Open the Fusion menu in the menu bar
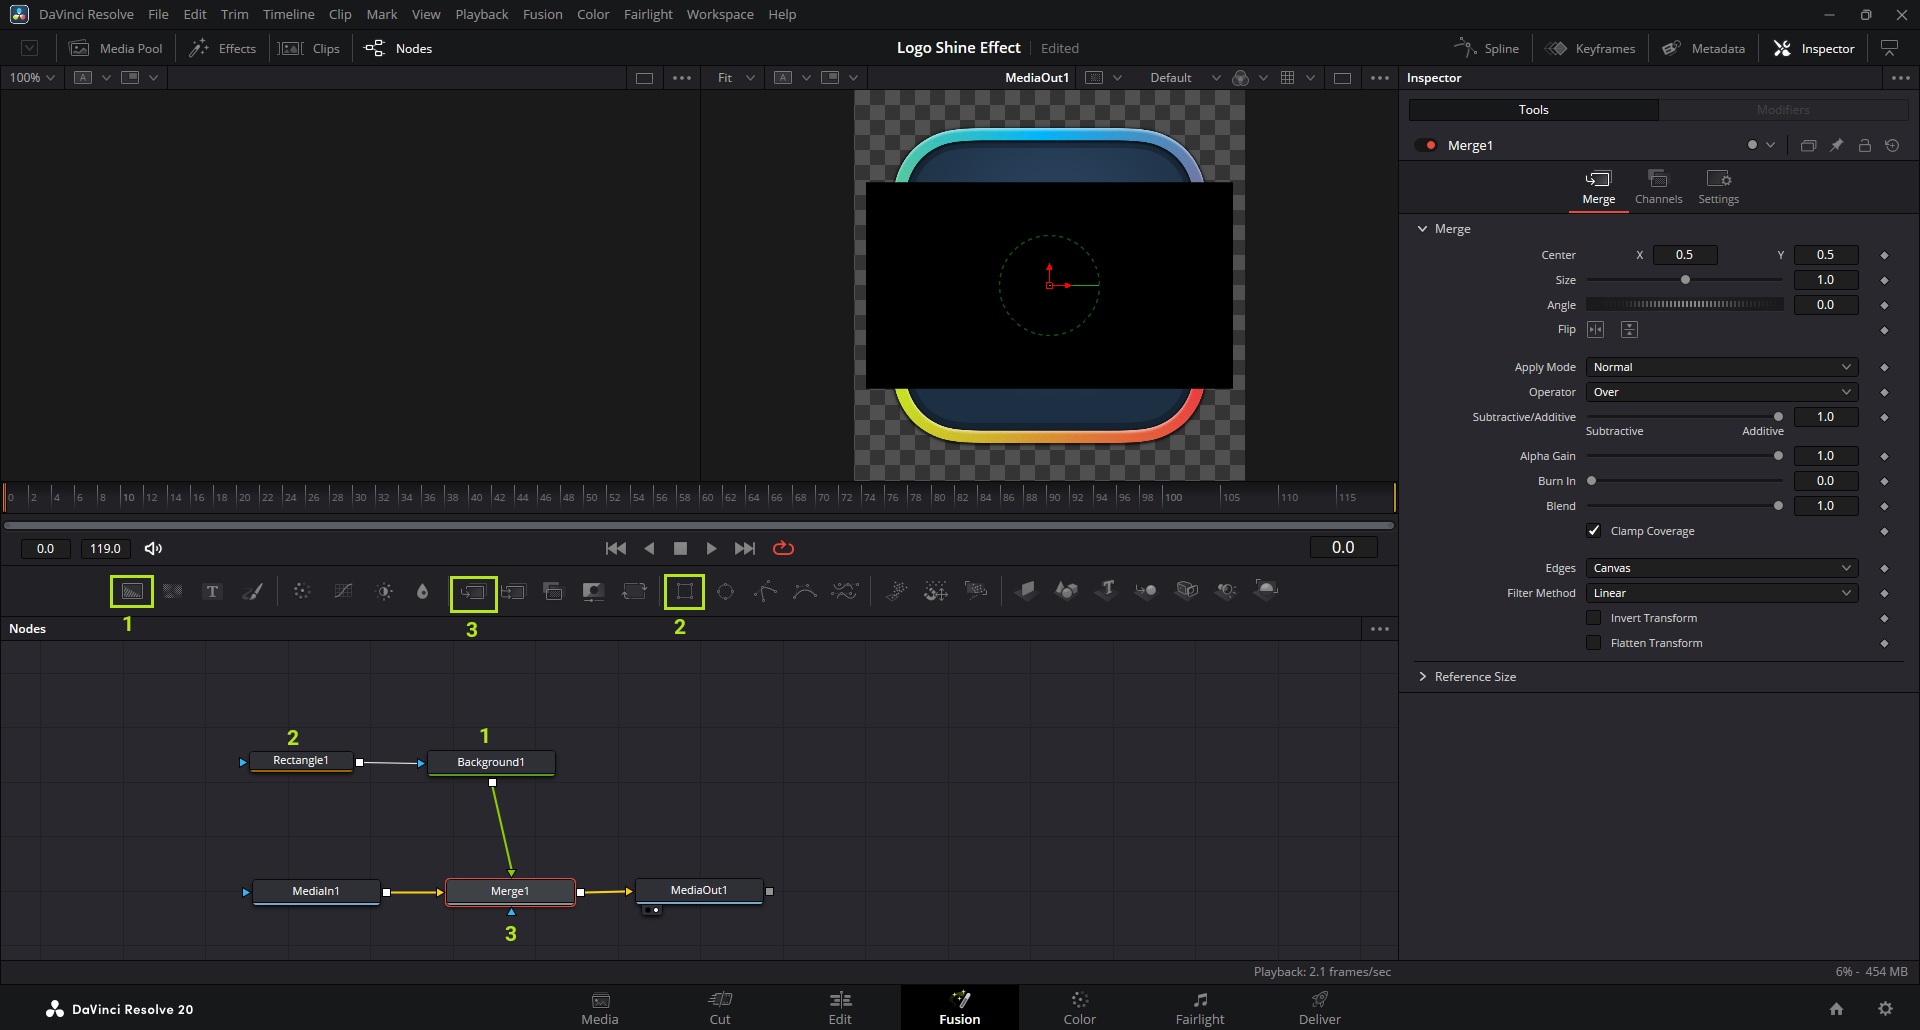 point(542,14)
